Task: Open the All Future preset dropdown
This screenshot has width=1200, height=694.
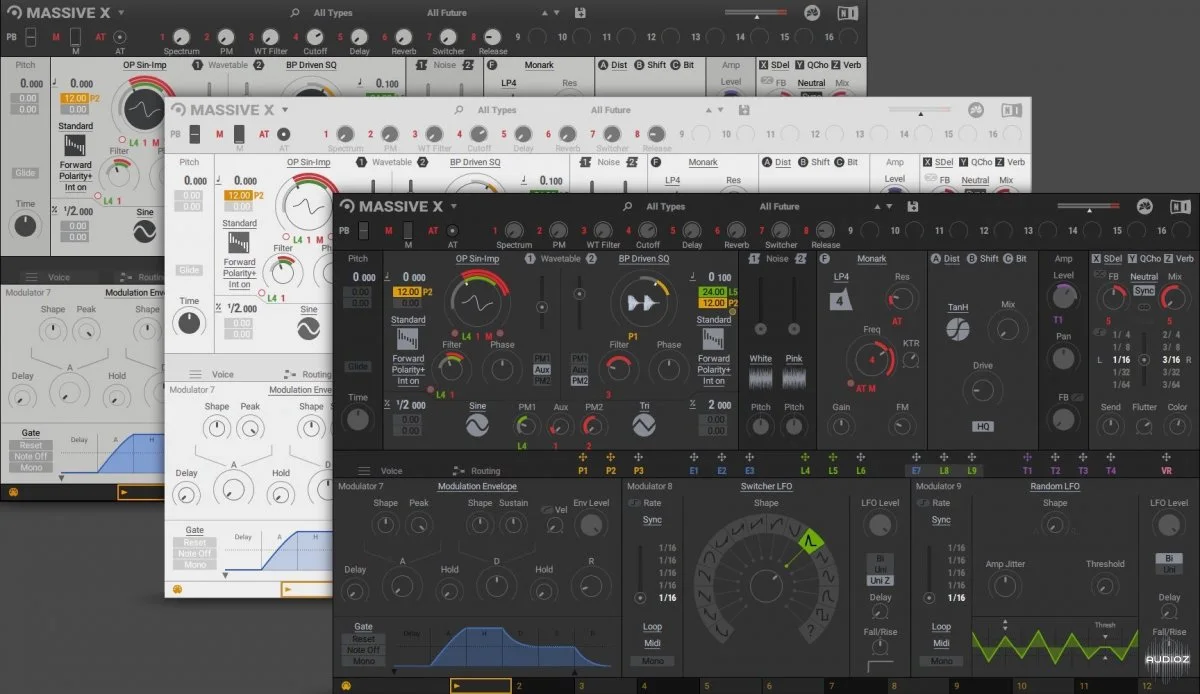Action: click(779, 207)
